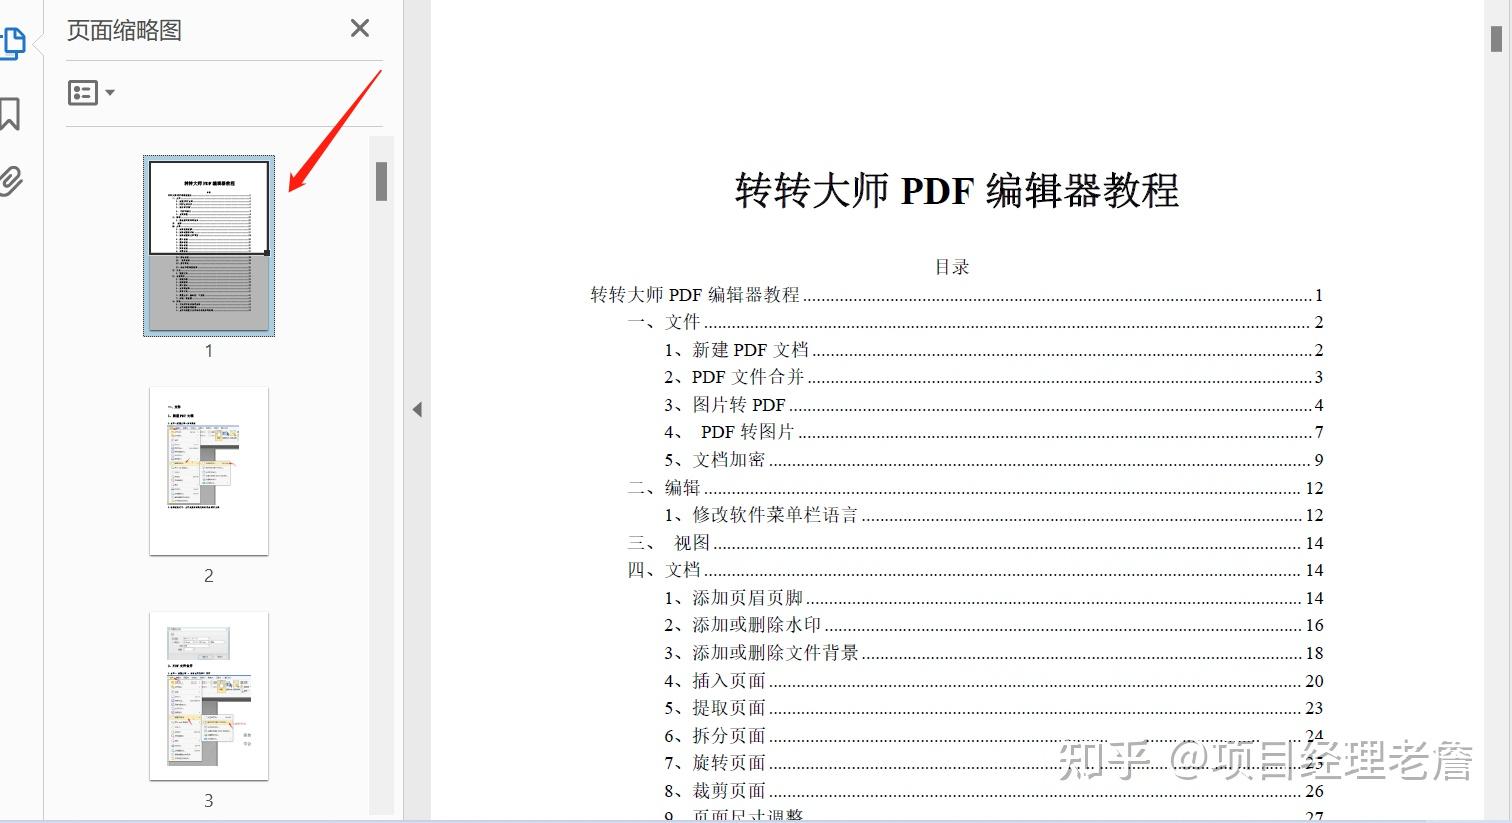Open contents entry 1、修改软件菜单栏语言
This screenshot has width=1512, height=823.
(993, 515)
